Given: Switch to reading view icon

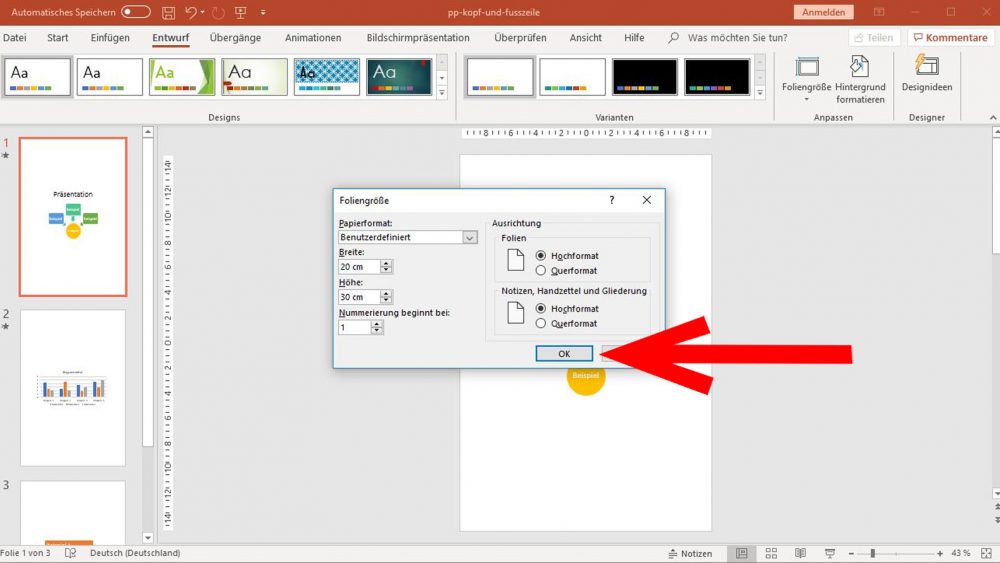Looking at the screenshot, I should (800, 553).
